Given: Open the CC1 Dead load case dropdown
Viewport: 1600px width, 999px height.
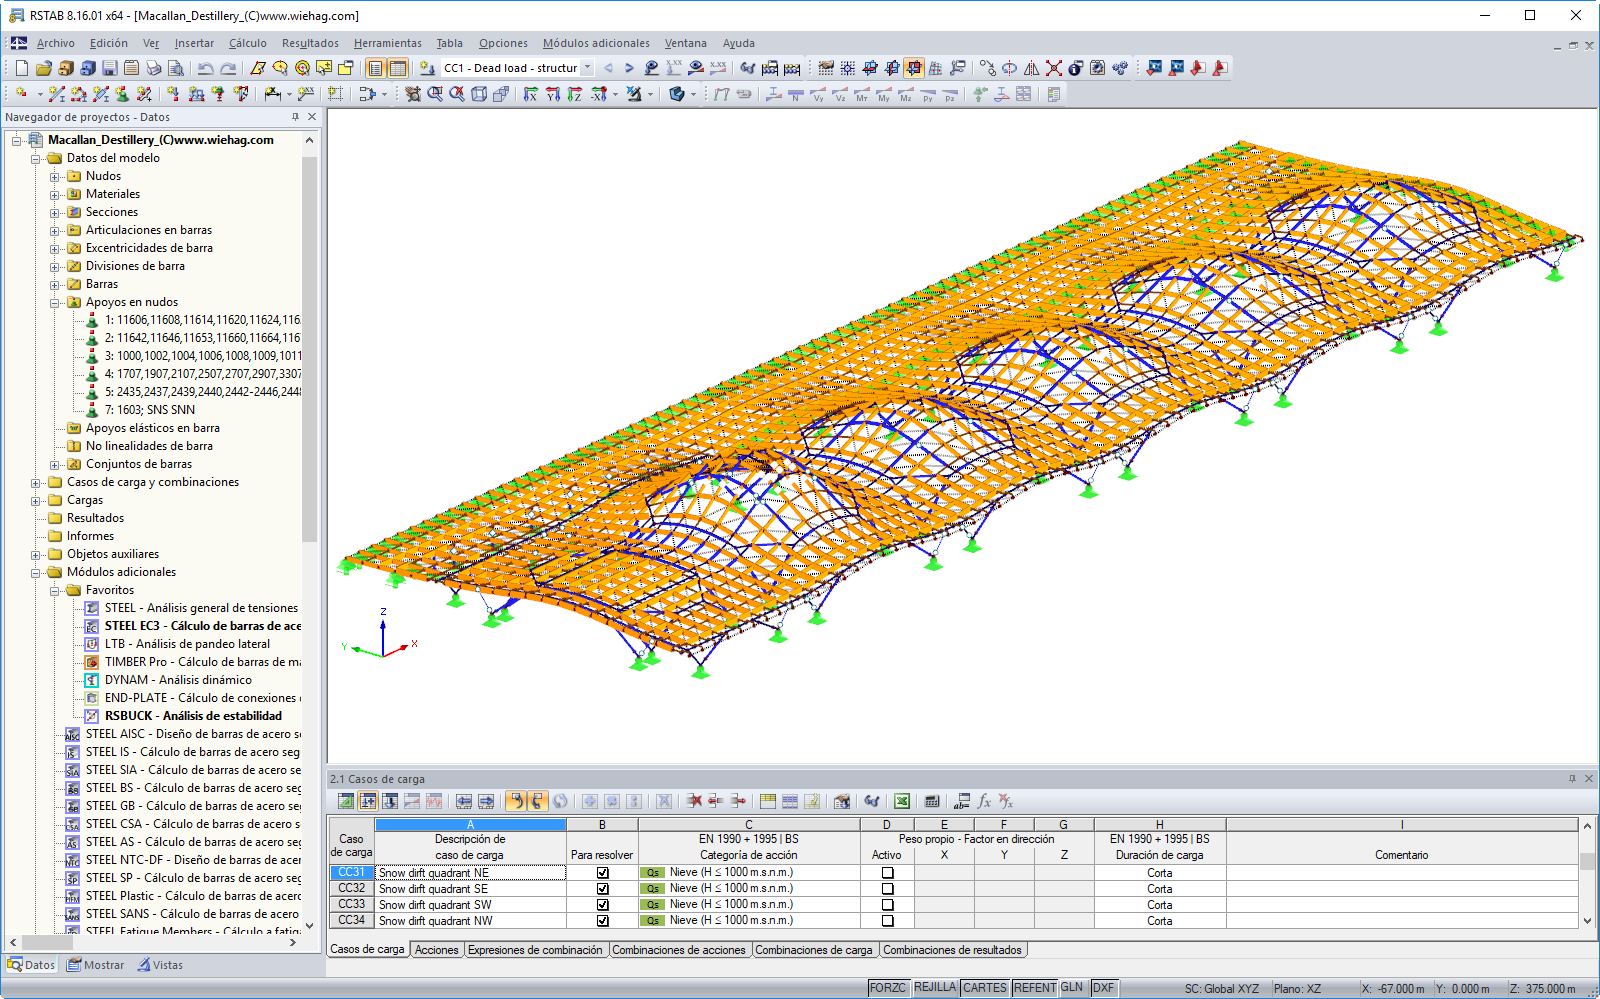Looking at the screenshot, I should coord(588,68).
